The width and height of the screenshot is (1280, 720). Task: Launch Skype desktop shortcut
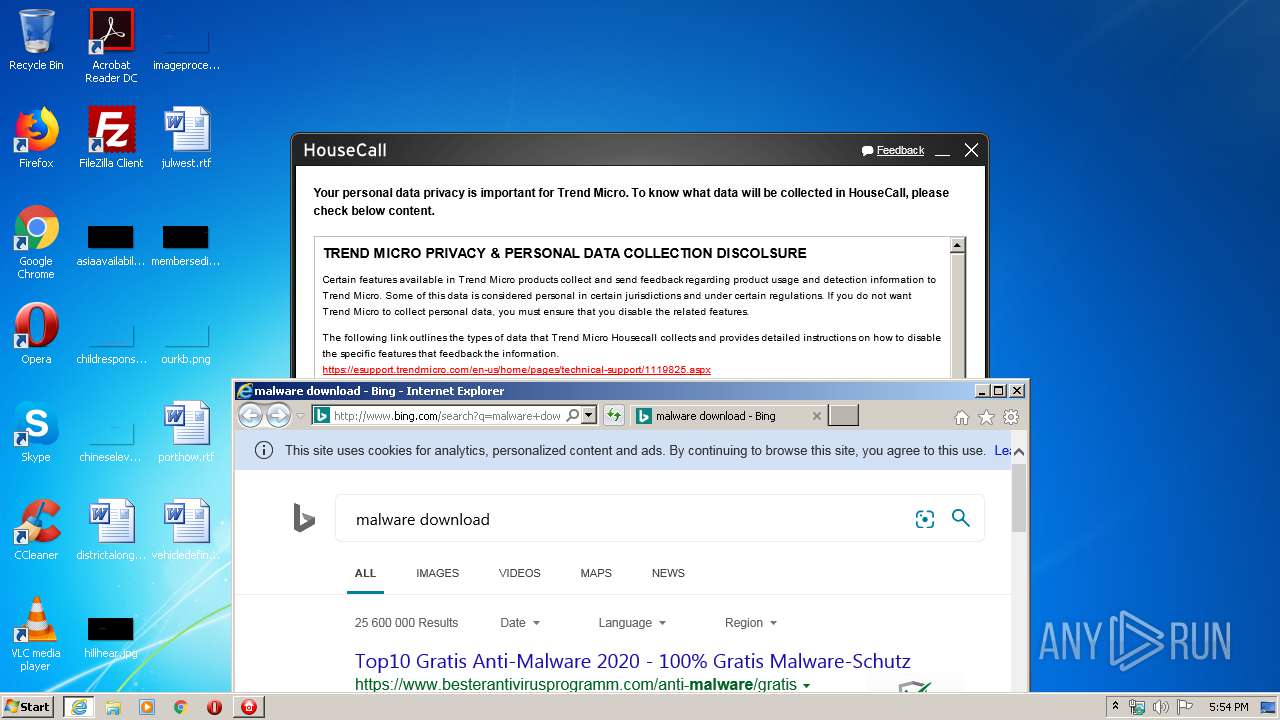[x=36, y=432]
